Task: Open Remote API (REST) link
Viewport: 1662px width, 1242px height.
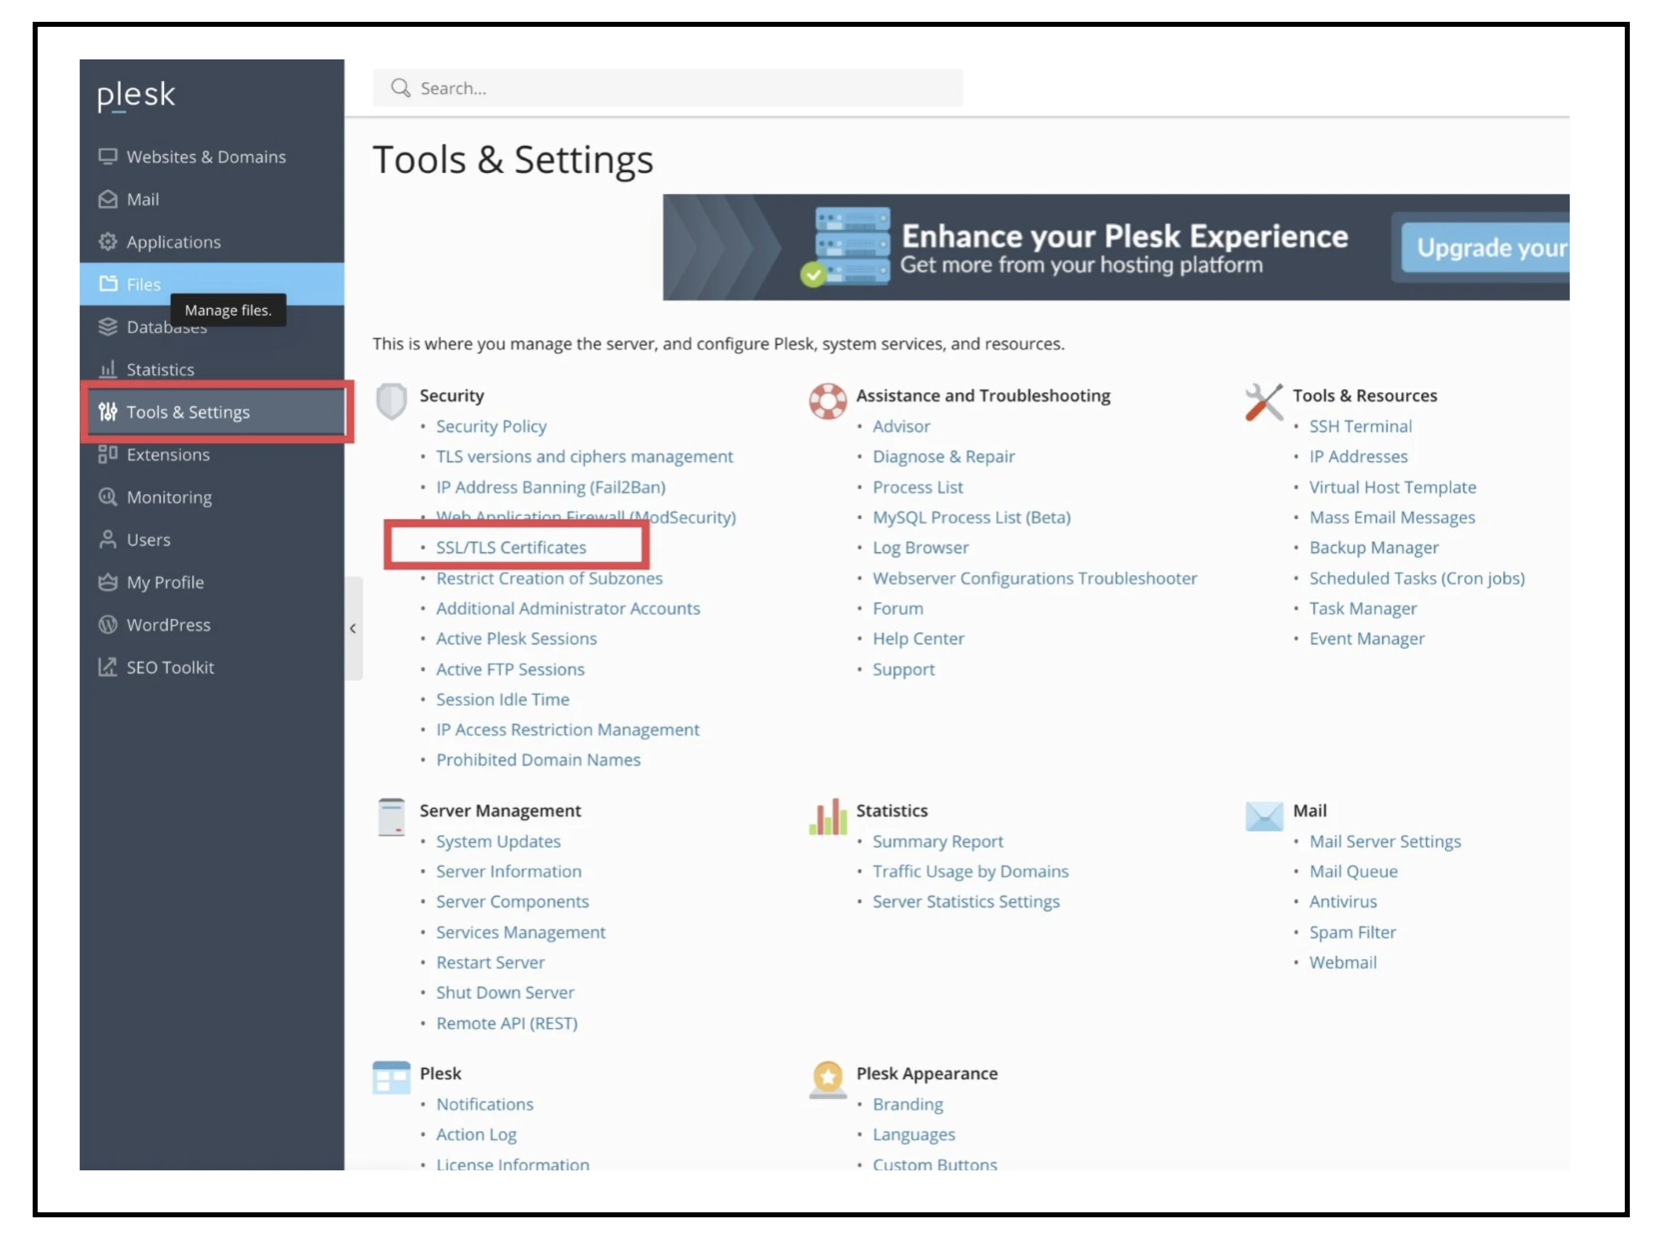Action: [506, 1023]
